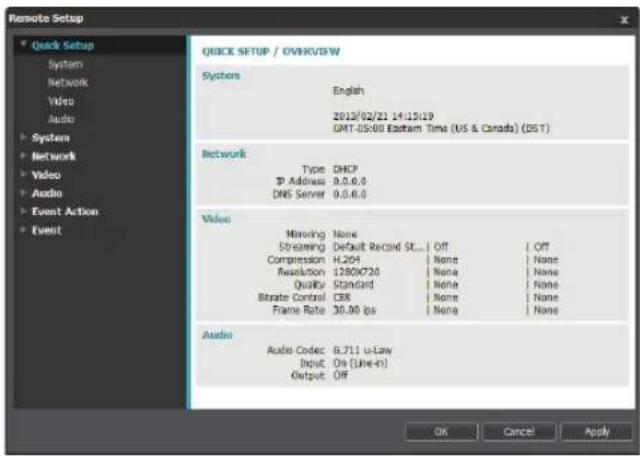
Task: Expand the Audio category arrow
Action: [24, 193]
